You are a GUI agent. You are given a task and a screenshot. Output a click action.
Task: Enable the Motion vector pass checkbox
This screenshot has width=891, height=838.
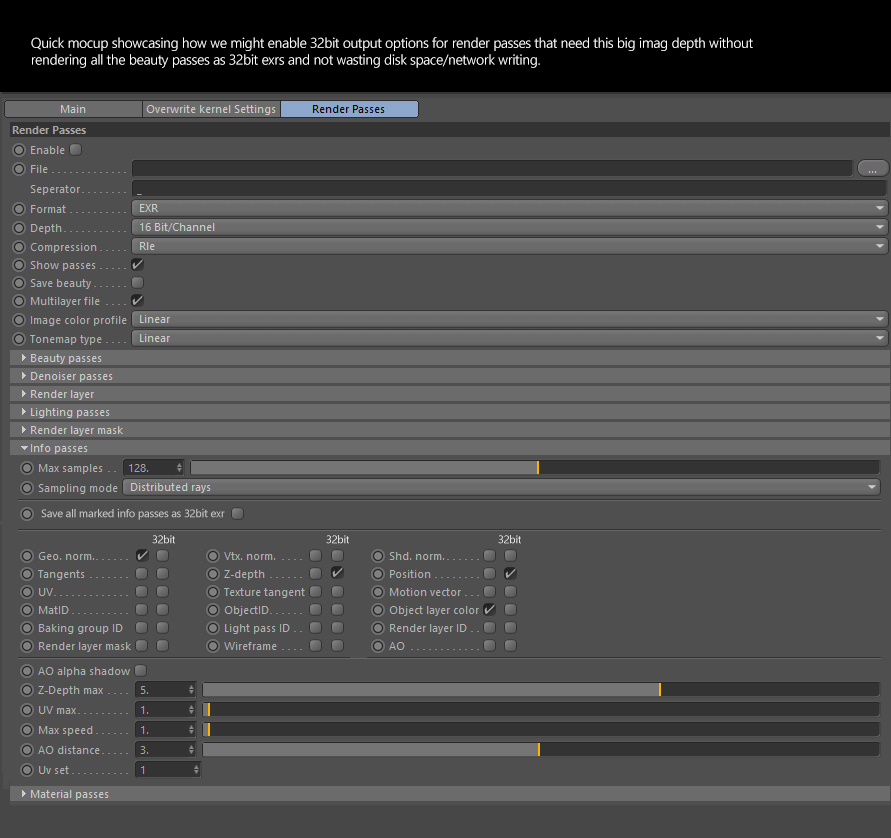[x=489, y=592]
